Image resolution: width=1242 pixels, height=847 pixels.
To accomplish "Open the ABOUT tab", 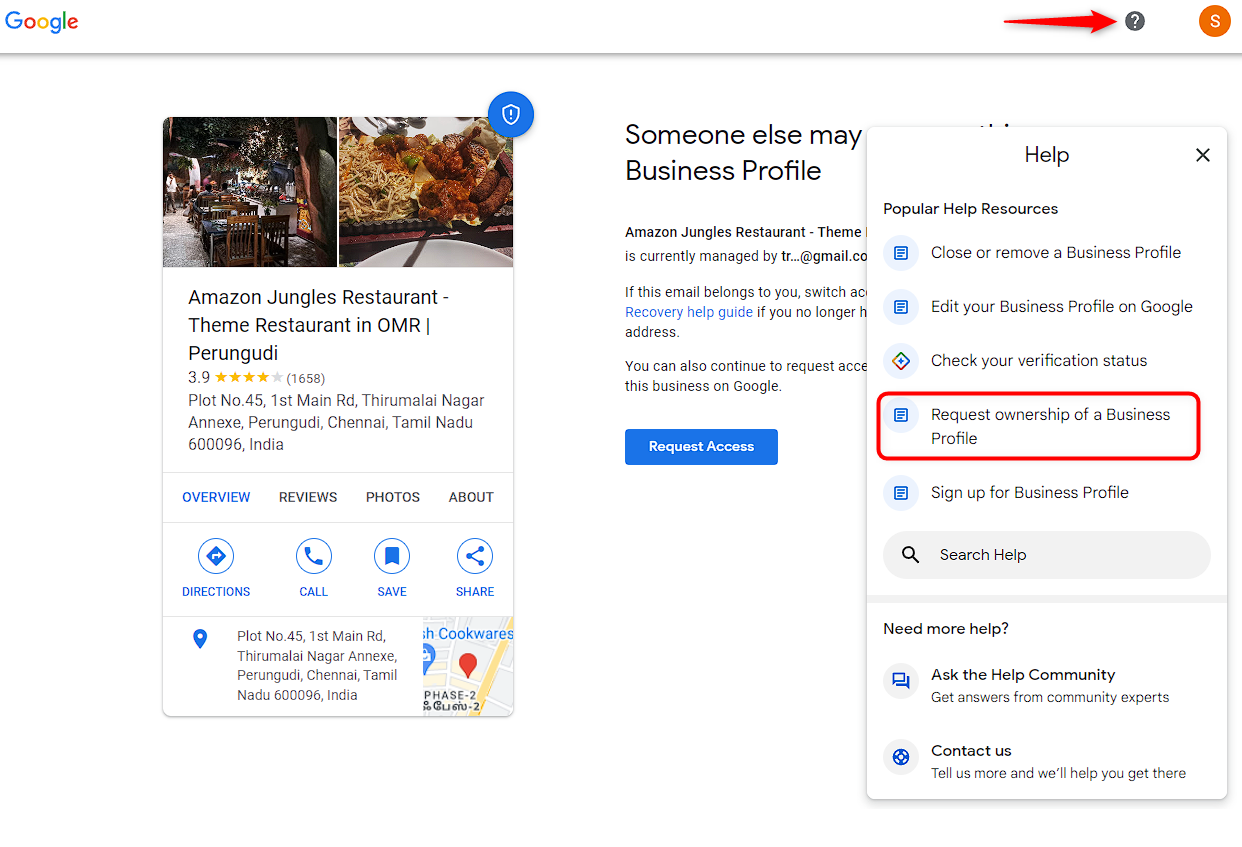I will pos(470,497).
